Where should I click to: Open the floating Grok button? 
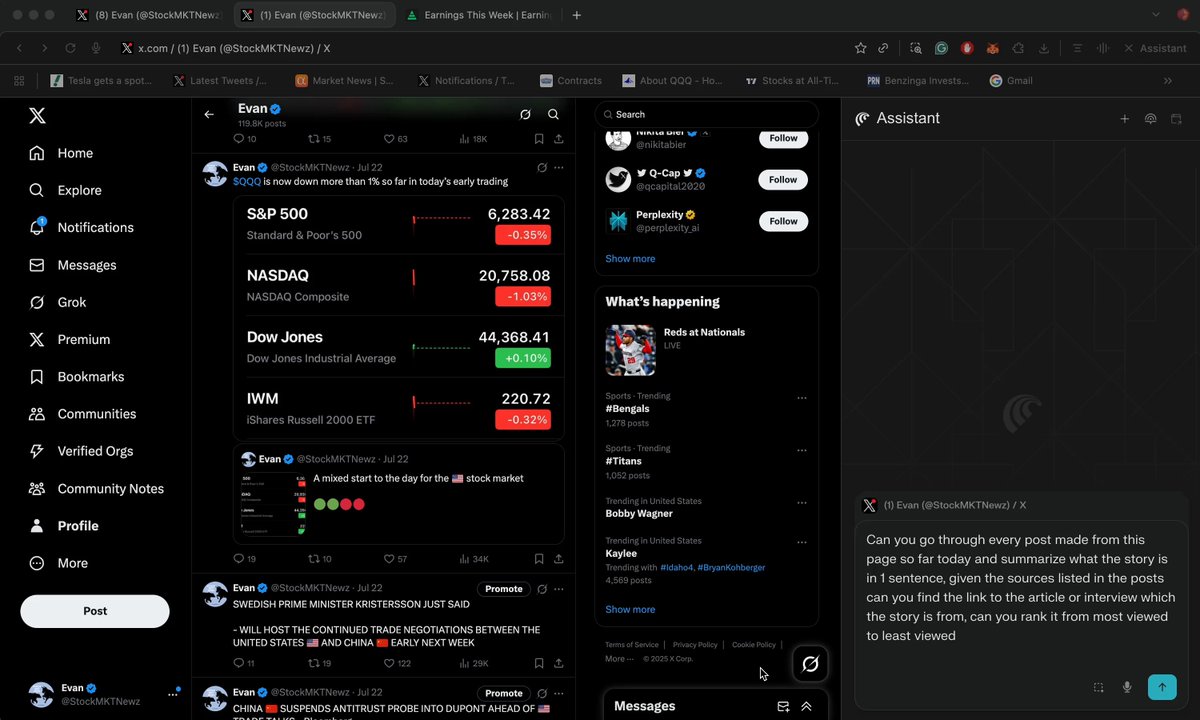pos(810,664)
